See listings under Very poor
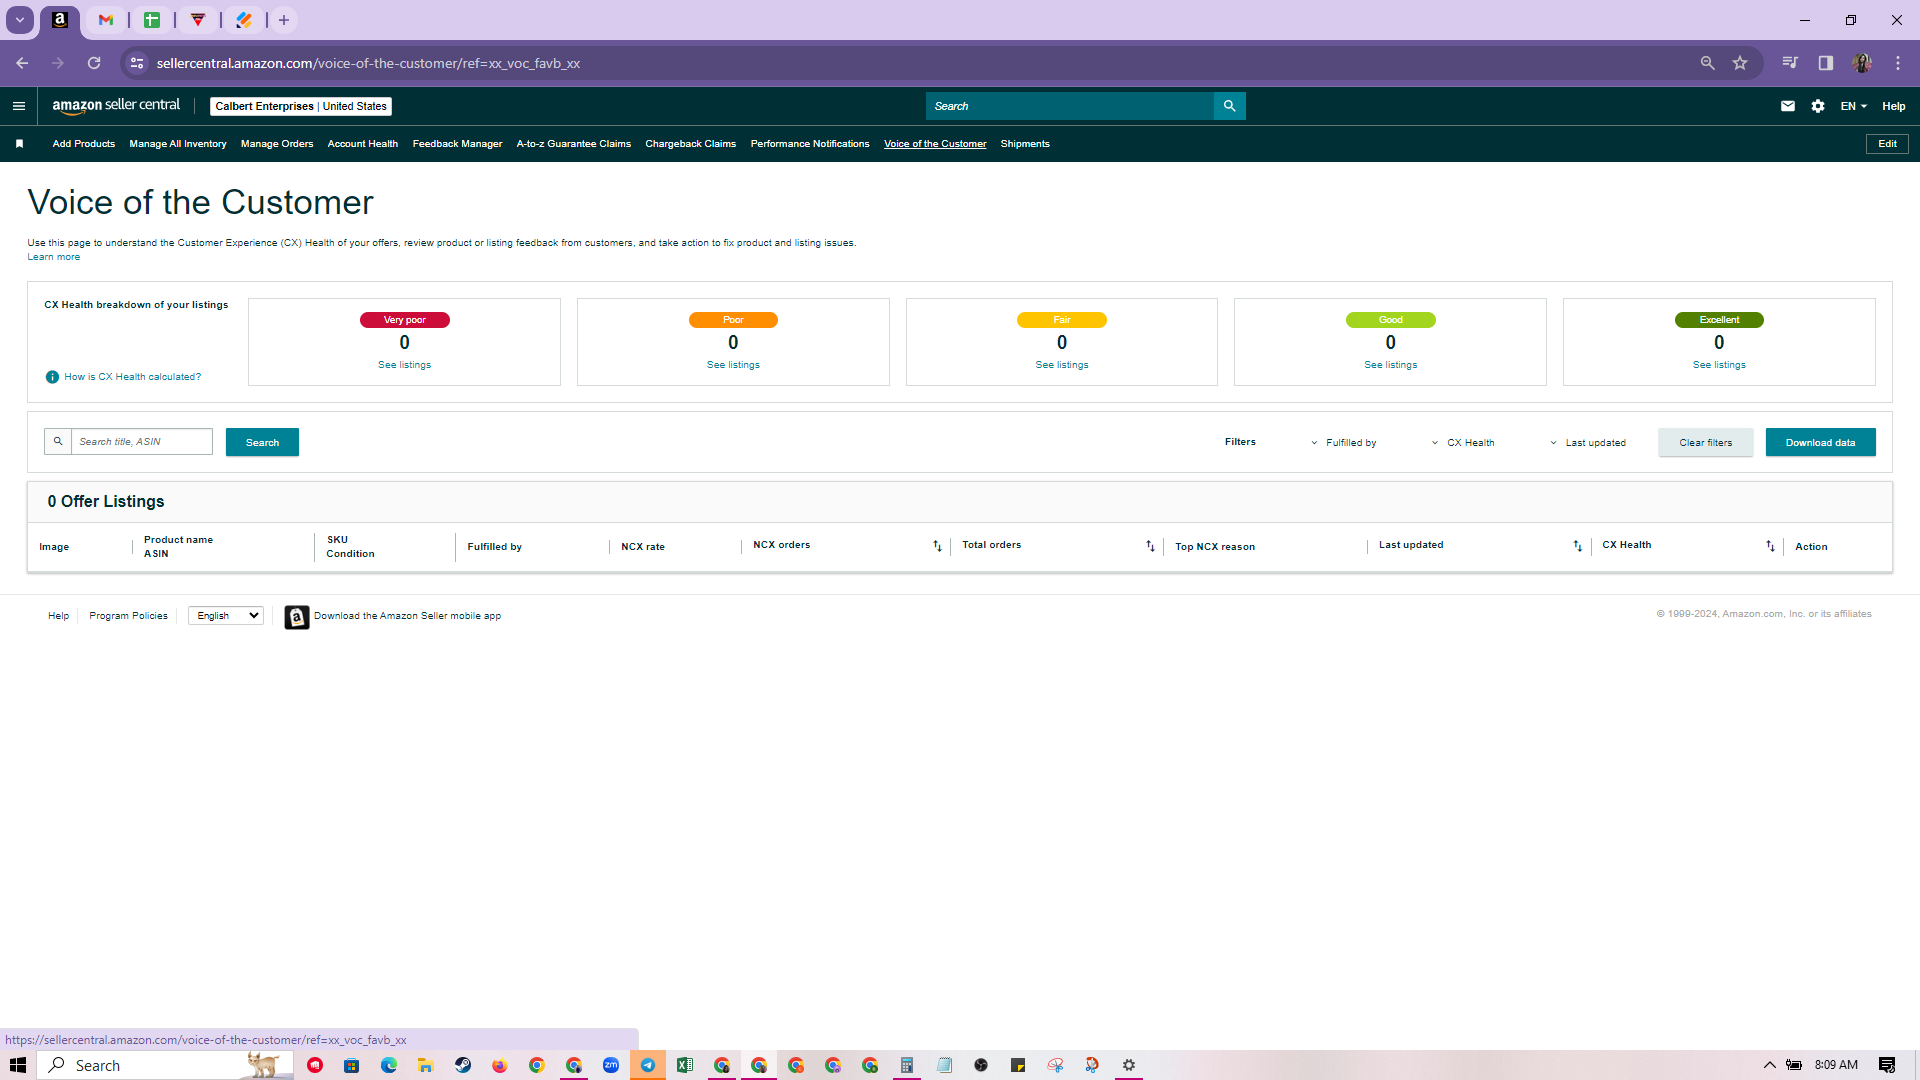This screenshot has width=1920, height=1080. pos(405,365)
